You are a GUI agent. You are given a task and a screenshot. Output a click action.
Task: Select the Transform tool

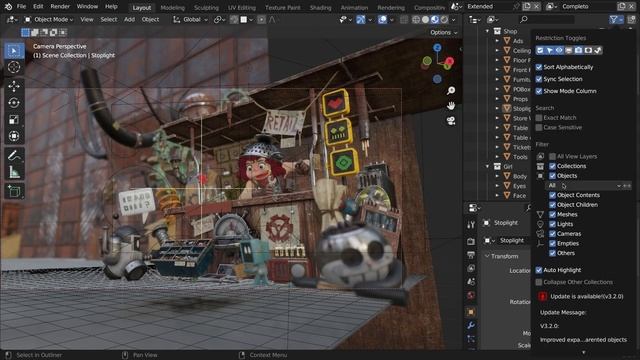[14, 136]
